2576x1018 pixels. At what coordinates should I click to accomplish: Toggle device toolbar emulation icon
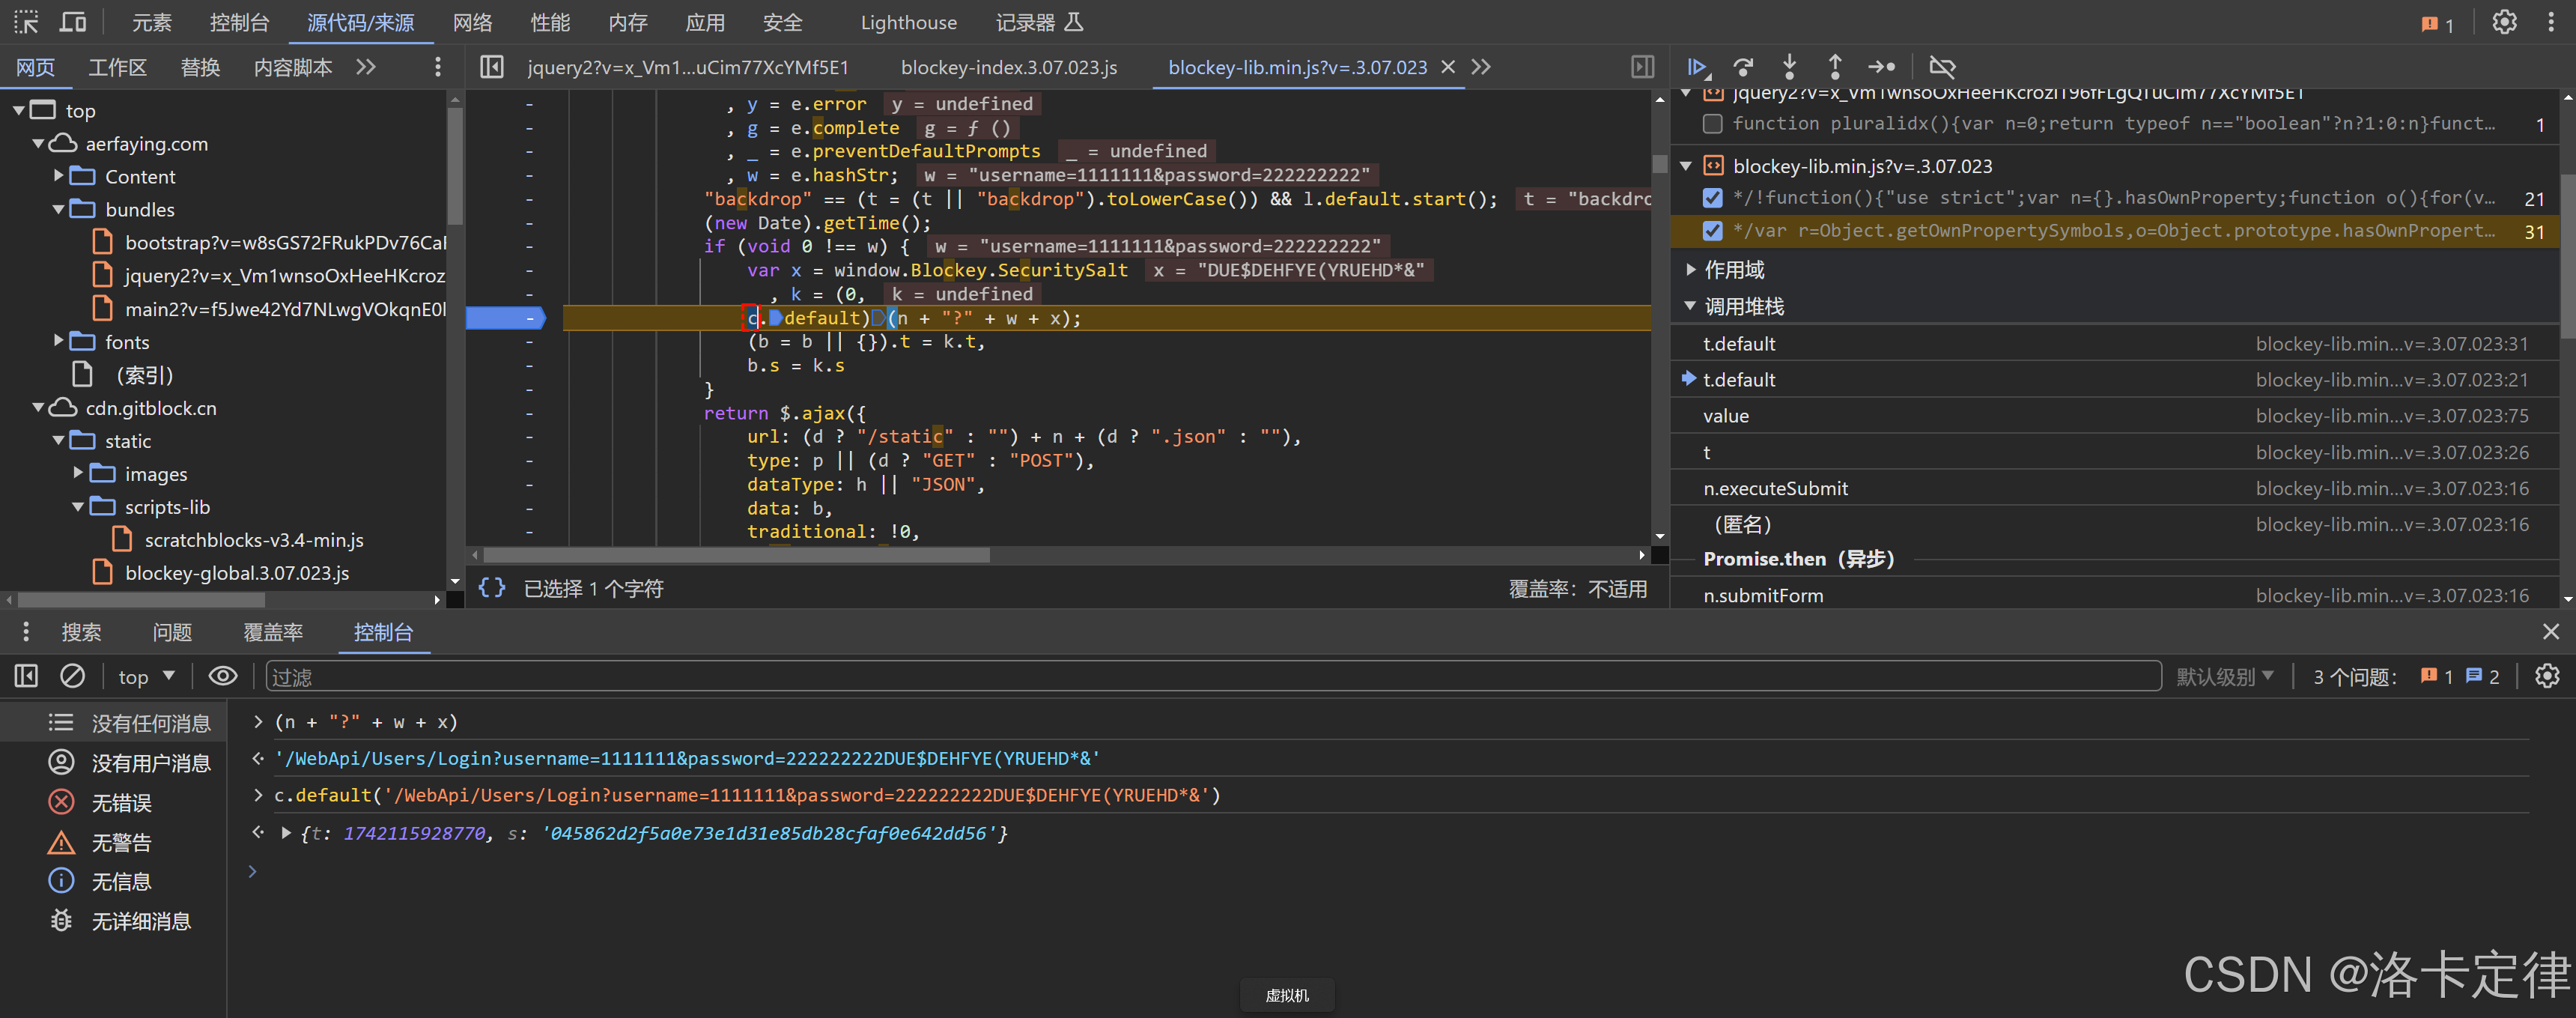tap(73, 22)
